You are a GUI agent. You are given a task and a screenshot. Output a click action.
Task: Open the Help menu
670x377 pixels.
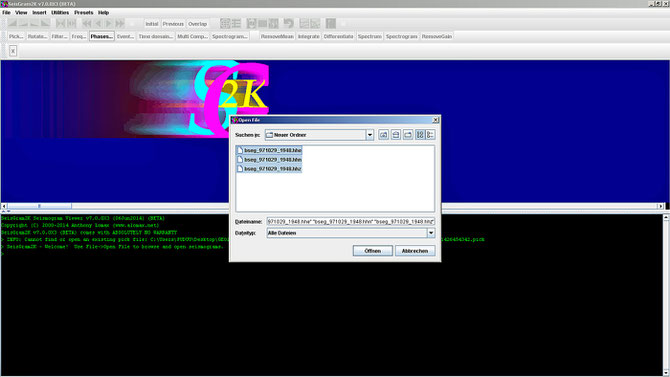(x=103, y=12)
